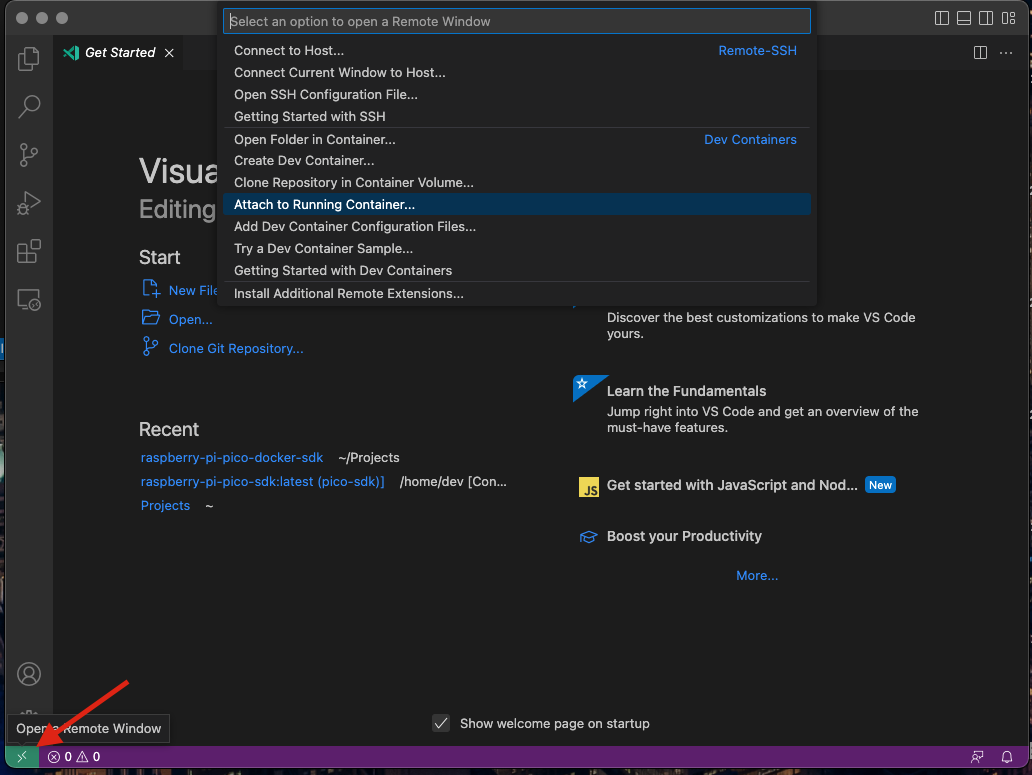The width and height of the screenshot is (1032, 775).
Task: Select Install Additional Remote Extensions...
Action: tap(517, 293)
